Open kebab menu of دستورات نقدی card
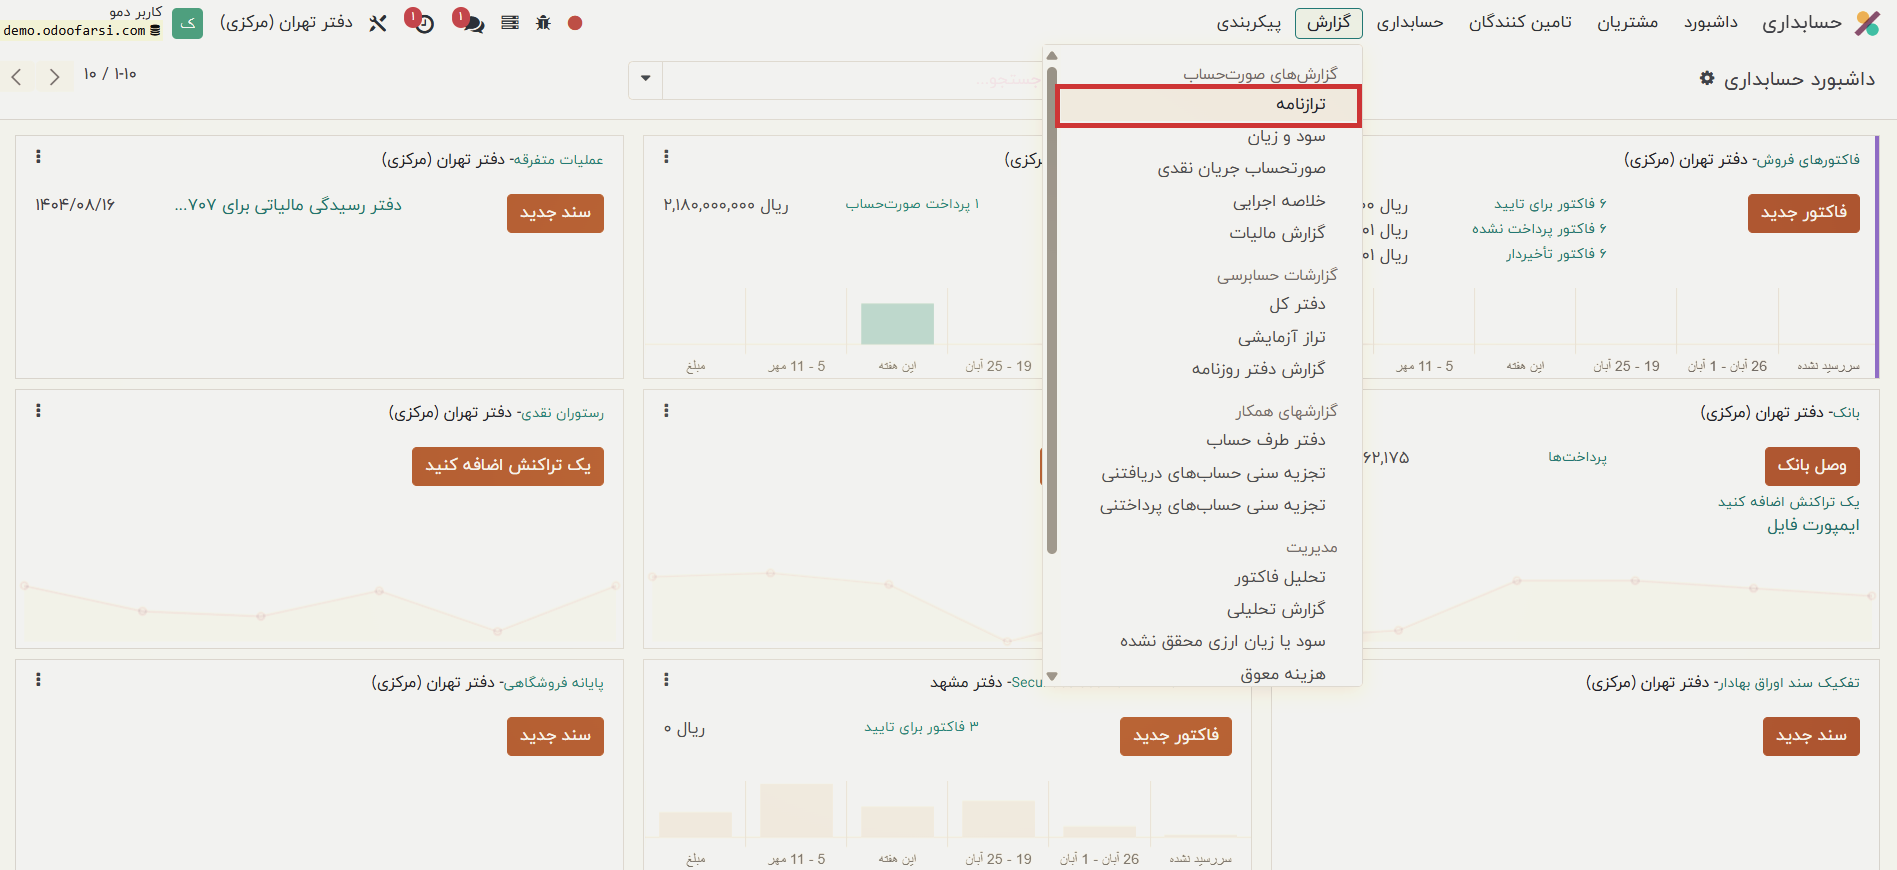The image size is (1897, 870). click(38, 411)
